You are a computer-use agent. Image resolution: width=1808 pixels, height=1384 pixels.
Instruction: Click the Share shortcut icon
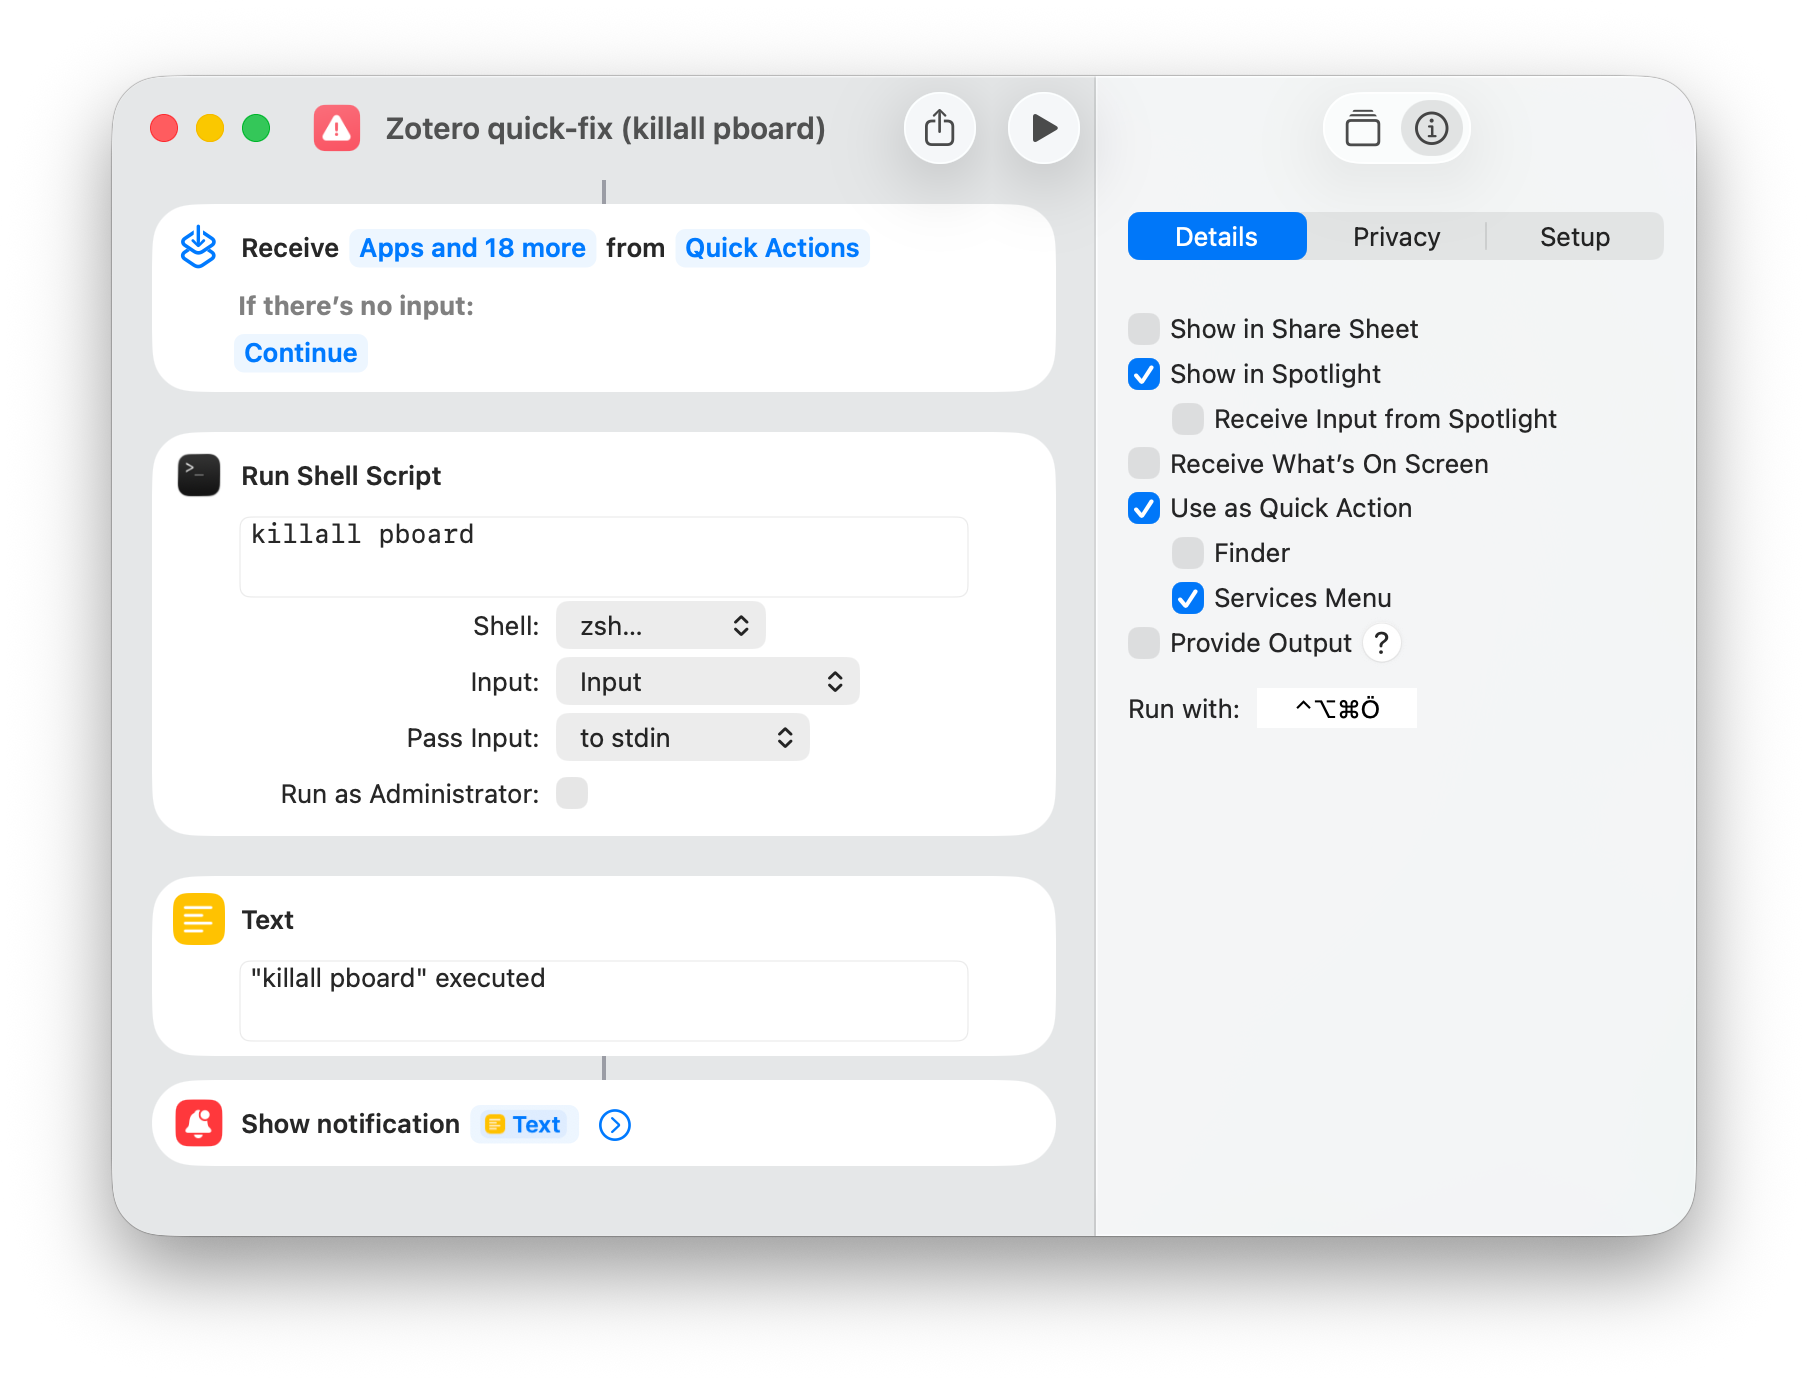[x=939, y=128]
